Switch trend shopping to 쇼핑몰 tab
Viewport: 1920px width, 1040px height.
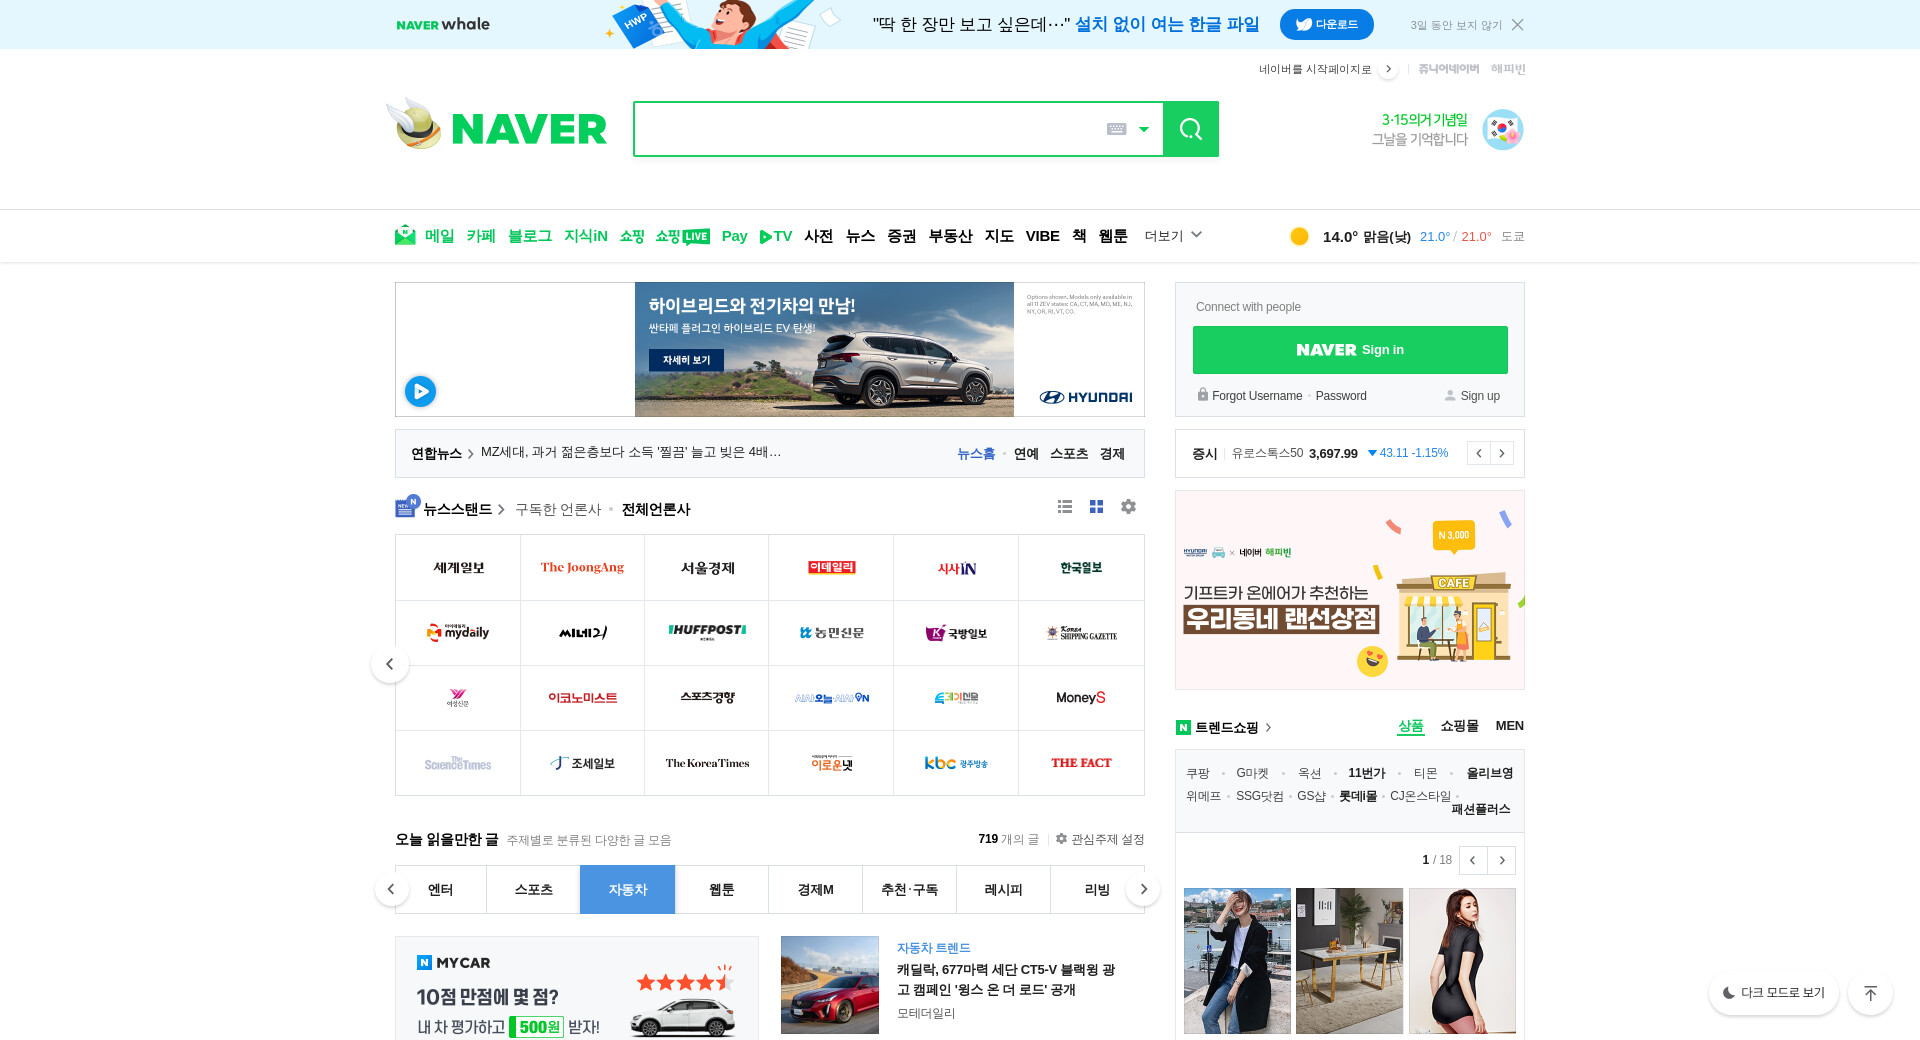pyautogui.click(x=1459, y=726)
